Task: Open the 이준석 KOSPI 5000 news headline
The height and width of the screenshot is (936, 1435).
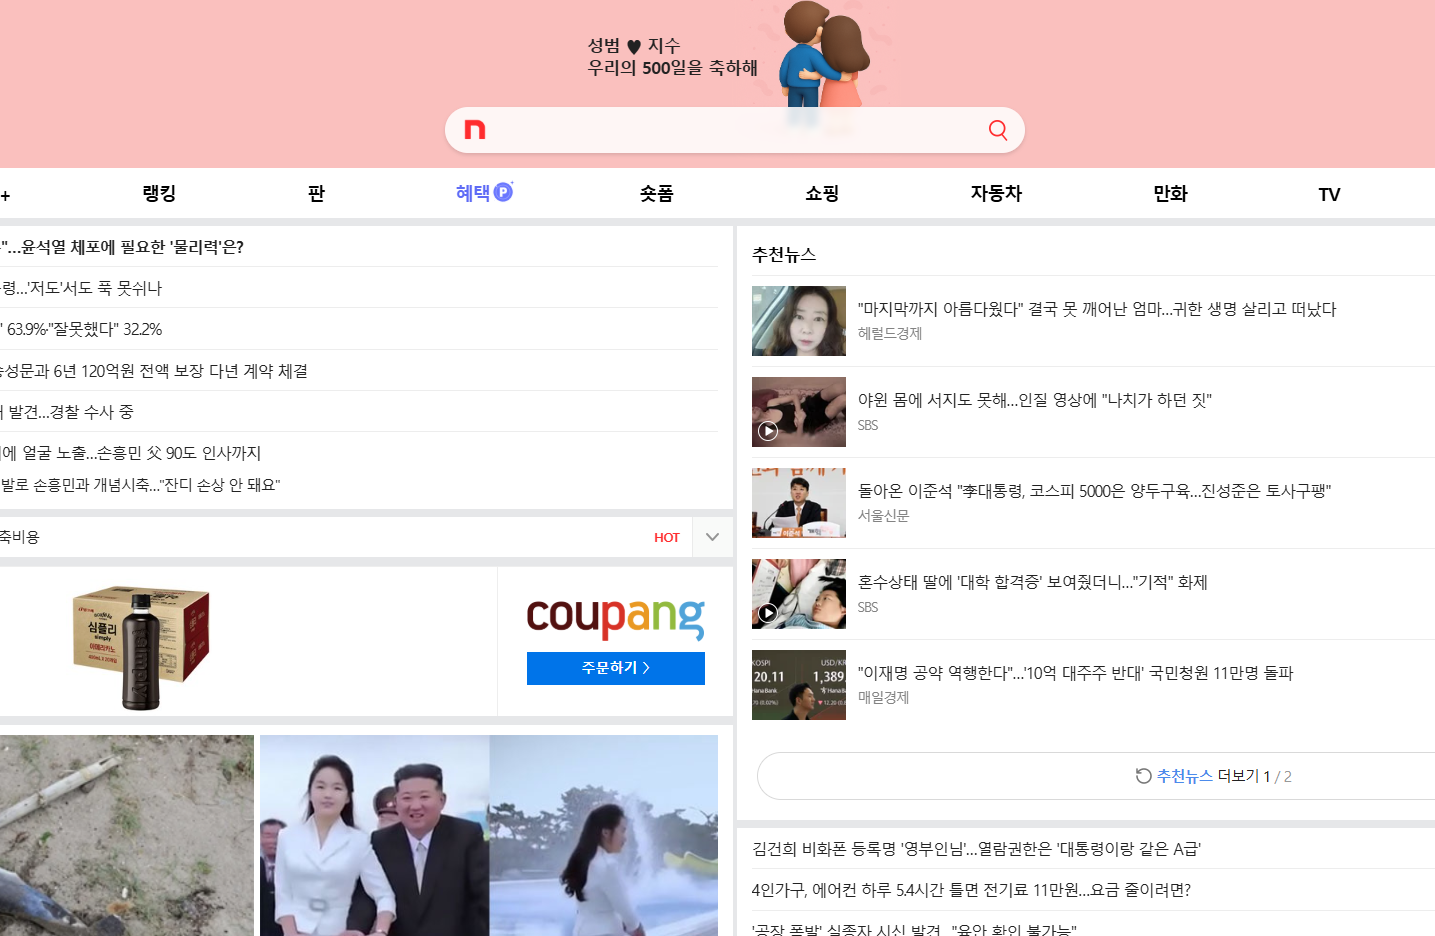Action: click(1094, 491)
